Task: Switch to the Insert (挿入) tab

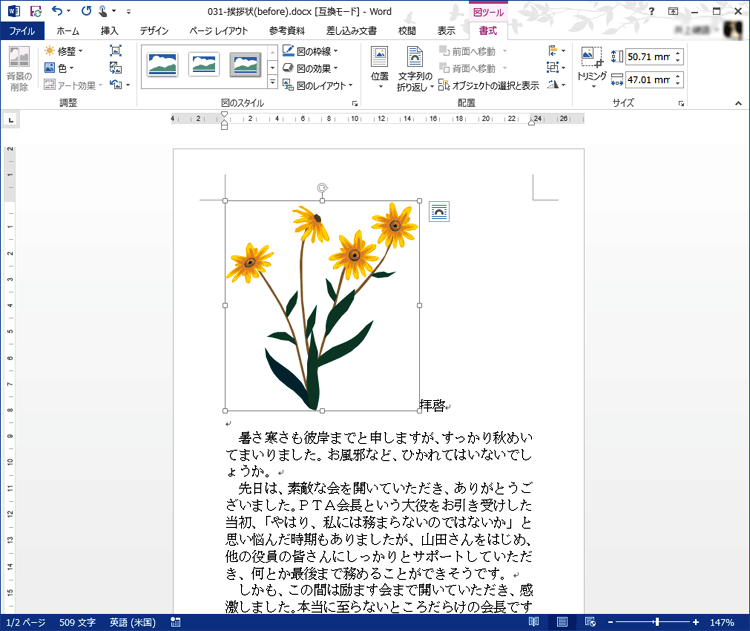Action: click(109, 31)
